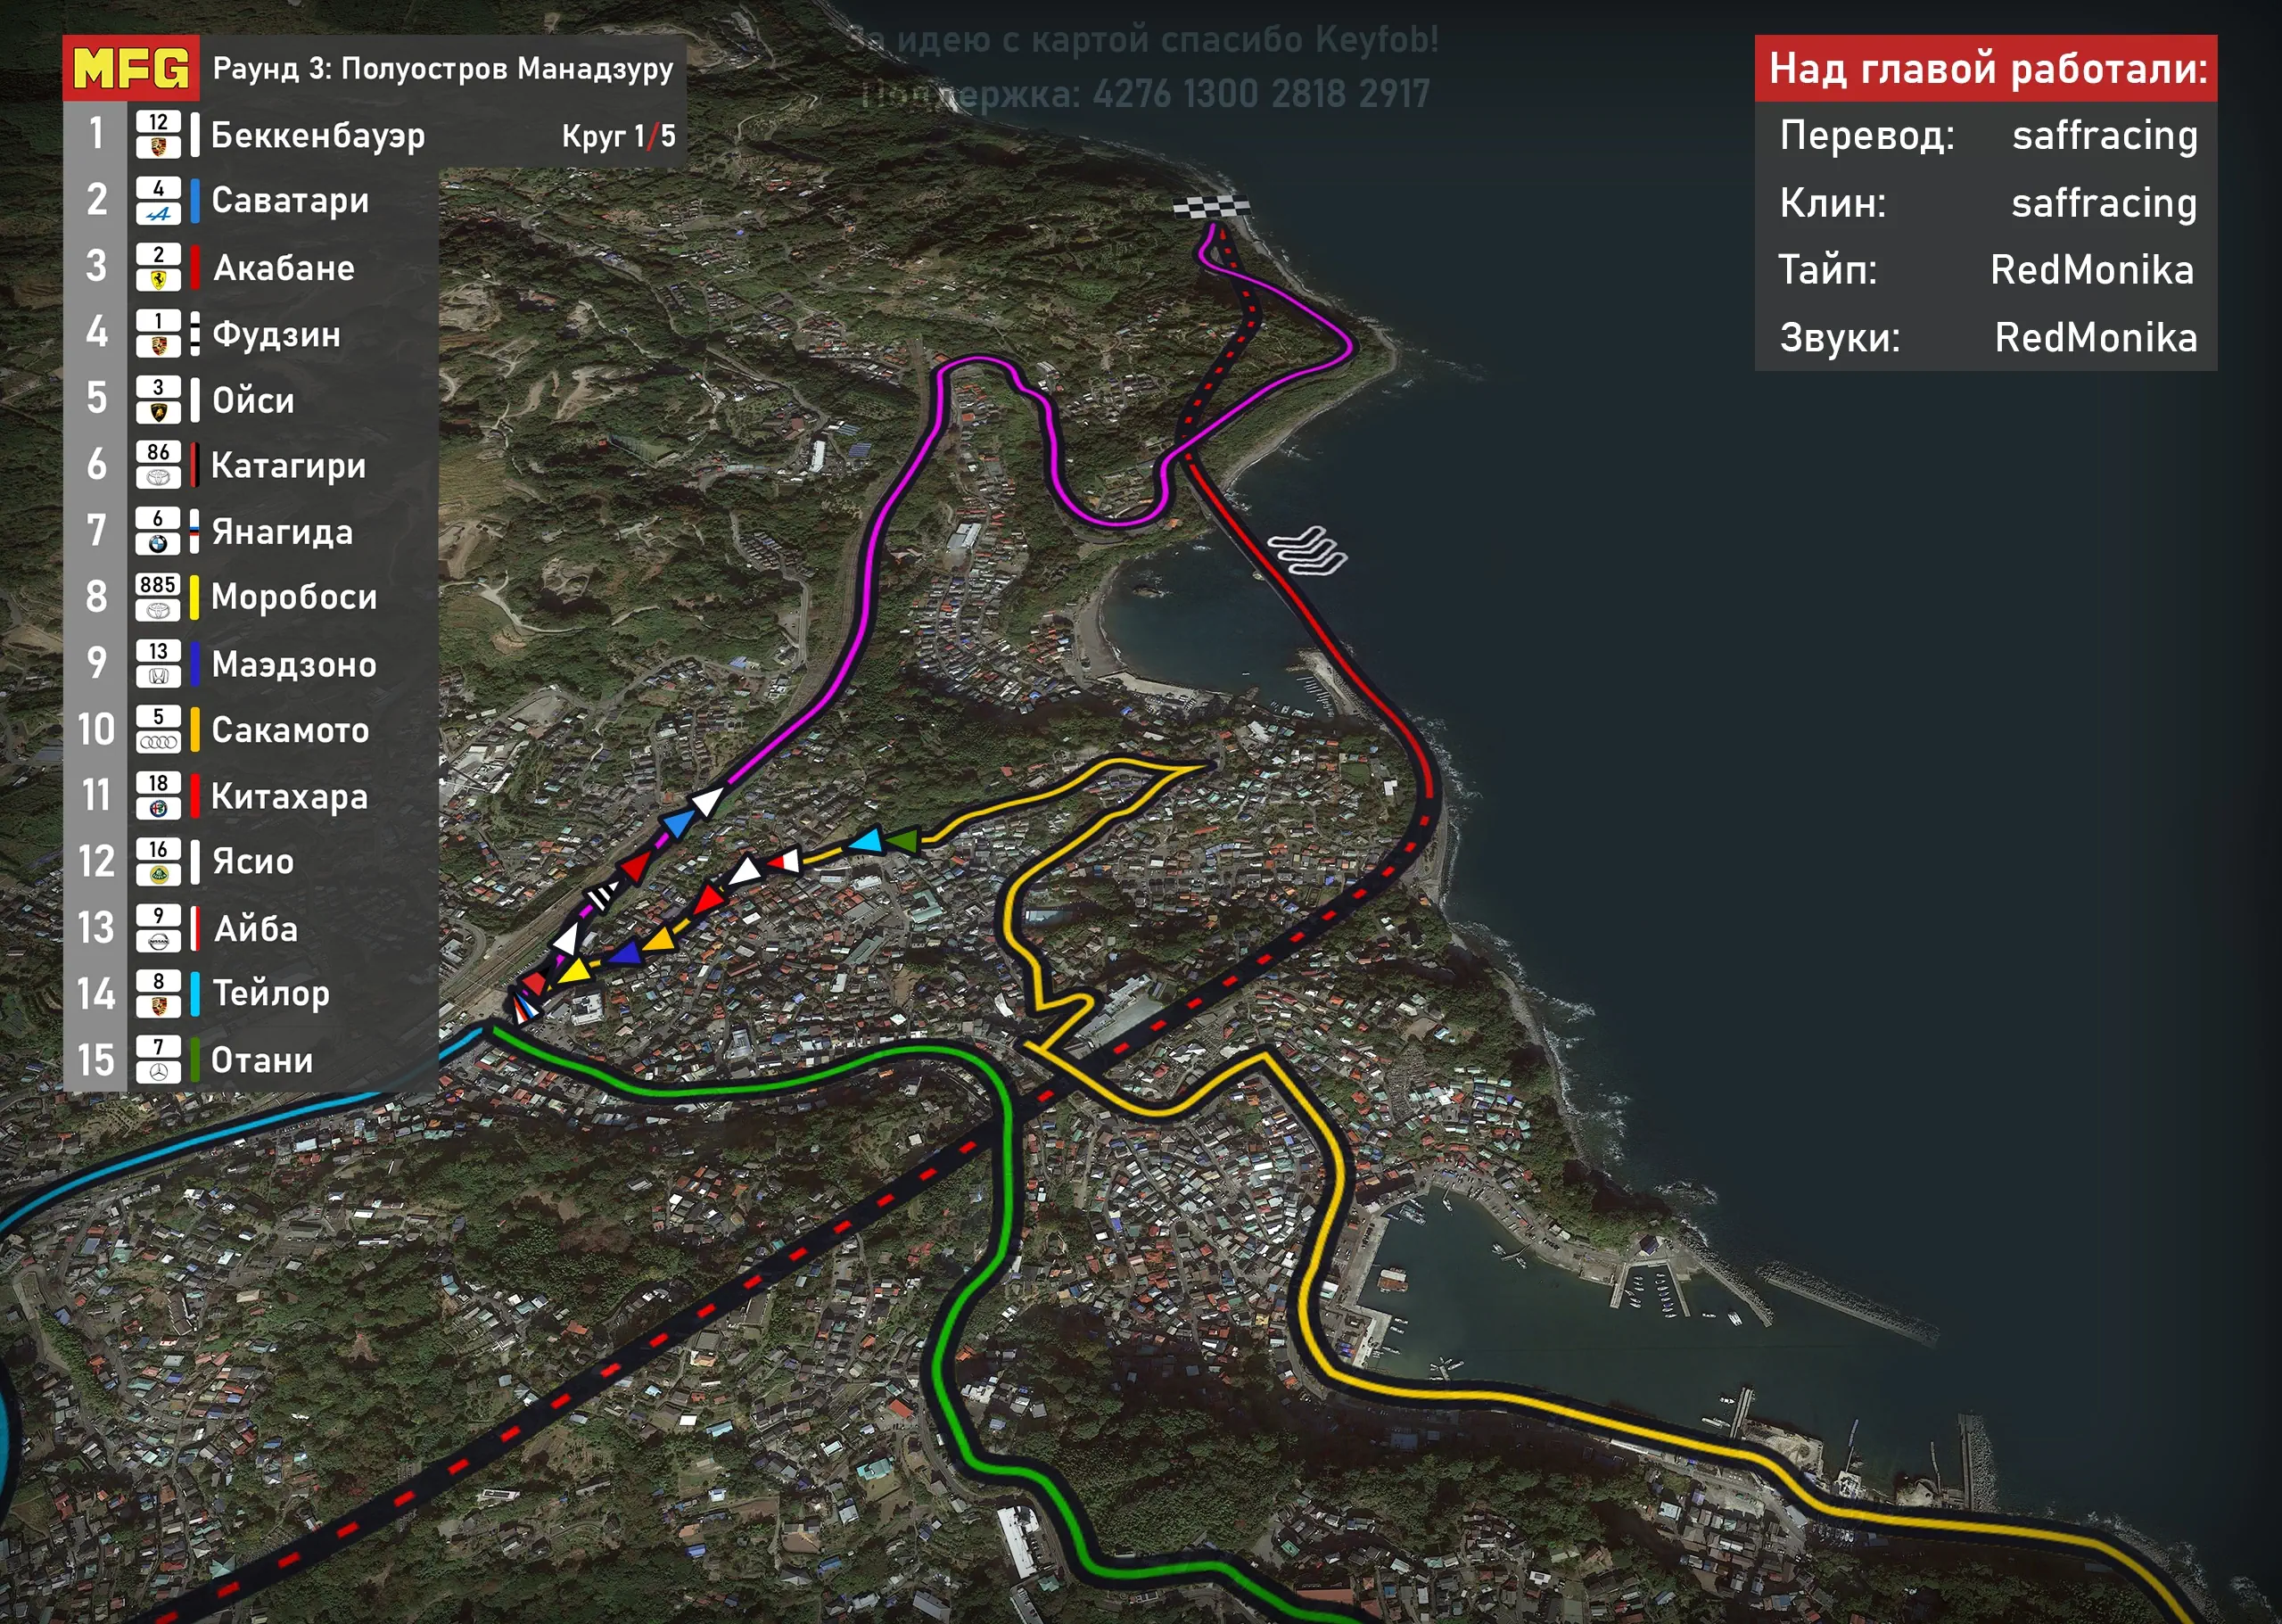Click the BMW logo beside Янагида
Screen dimensions: 2282x1624
point(158,544)
